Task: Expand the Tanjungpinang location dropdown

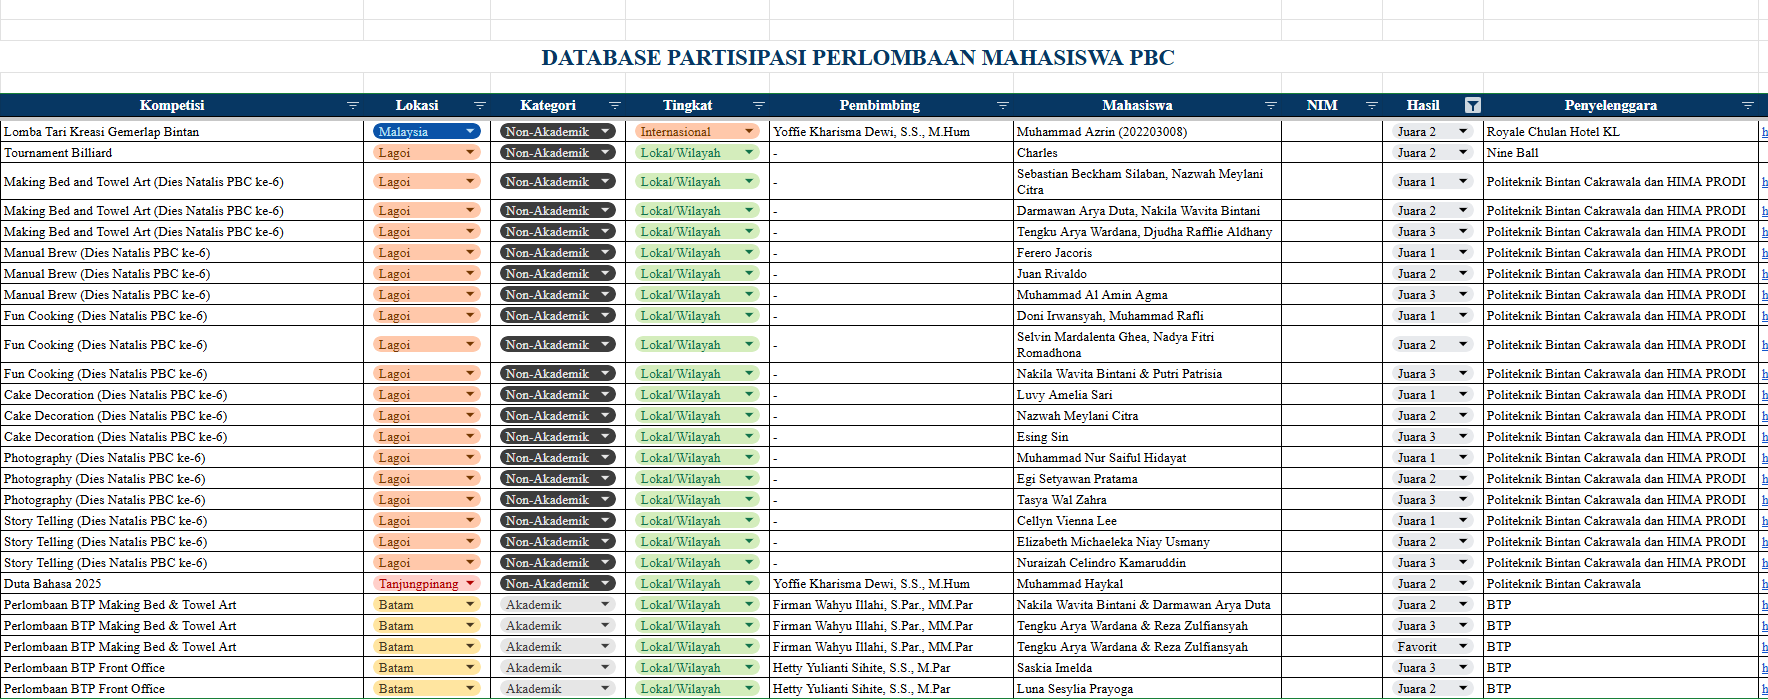Action: [470, 584]
